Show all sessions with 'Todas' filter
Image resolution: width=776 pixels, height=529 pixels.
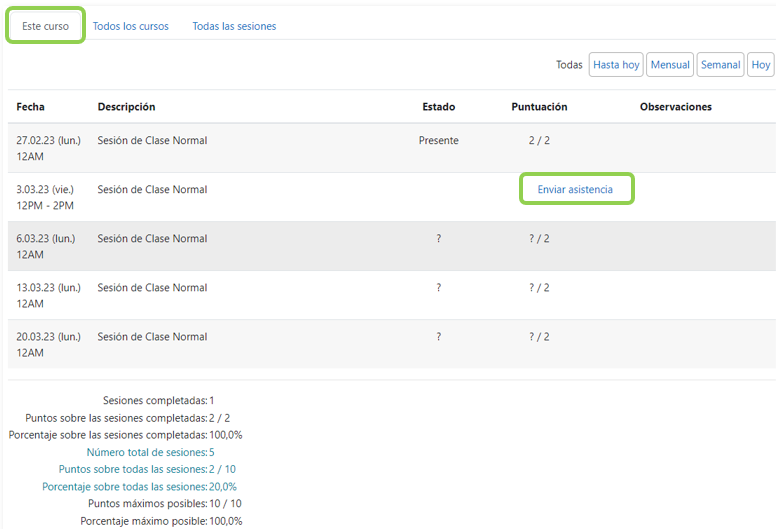[x=569, y=65]
